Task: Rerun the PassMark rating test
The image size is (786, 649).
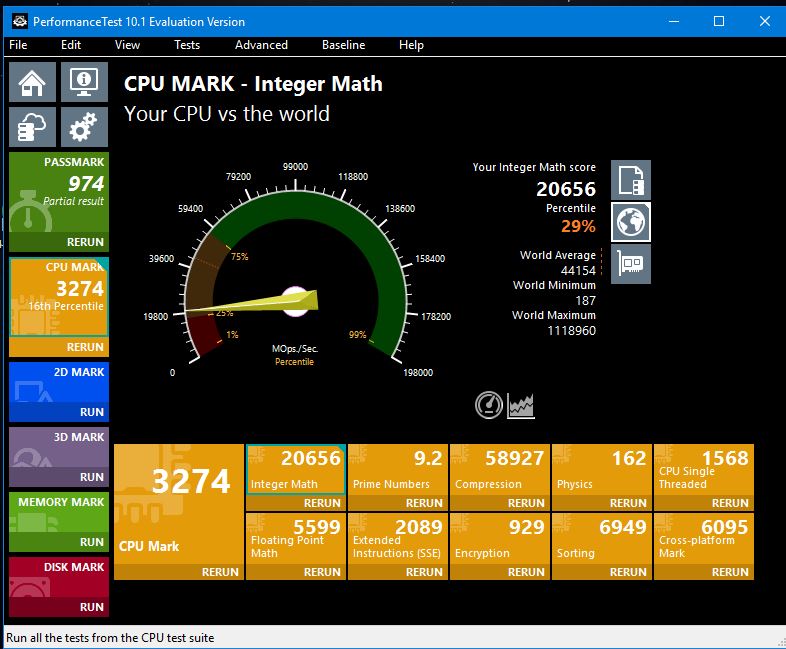Action: click(59, 242)
